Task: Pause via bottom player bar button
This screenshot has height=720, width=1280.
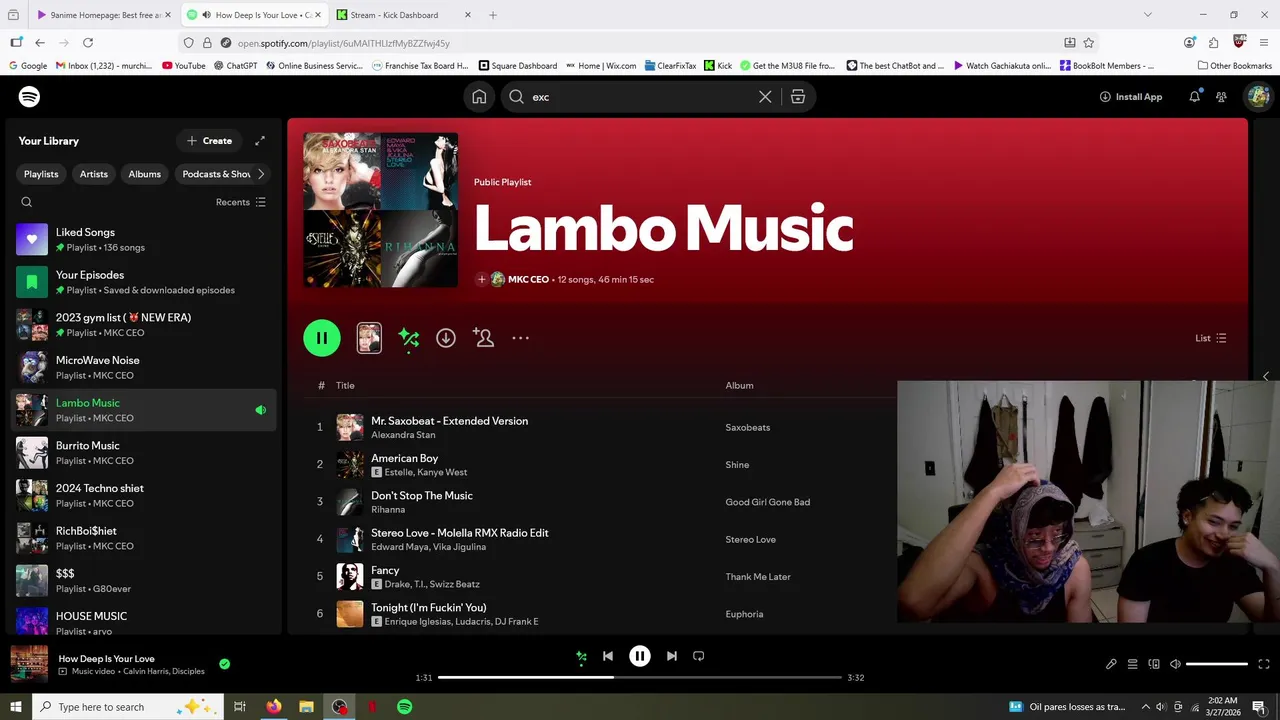Action: pyautogui.click(x=640, y=656)
